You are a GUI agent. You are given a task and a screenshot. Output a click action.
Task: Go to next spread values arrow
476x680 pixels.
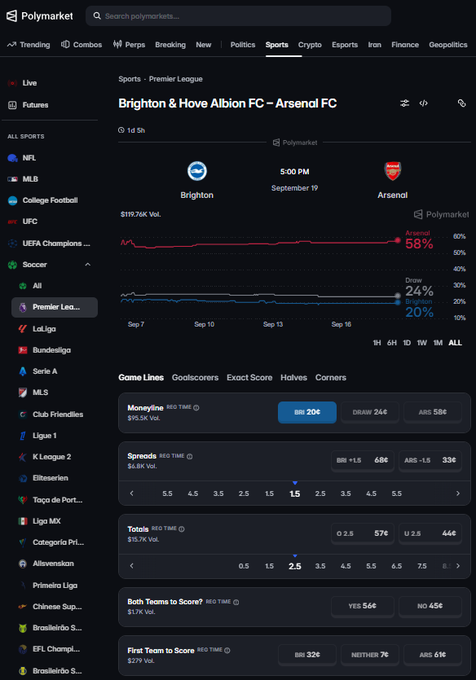pyautogui.click(x=458, y=493)
